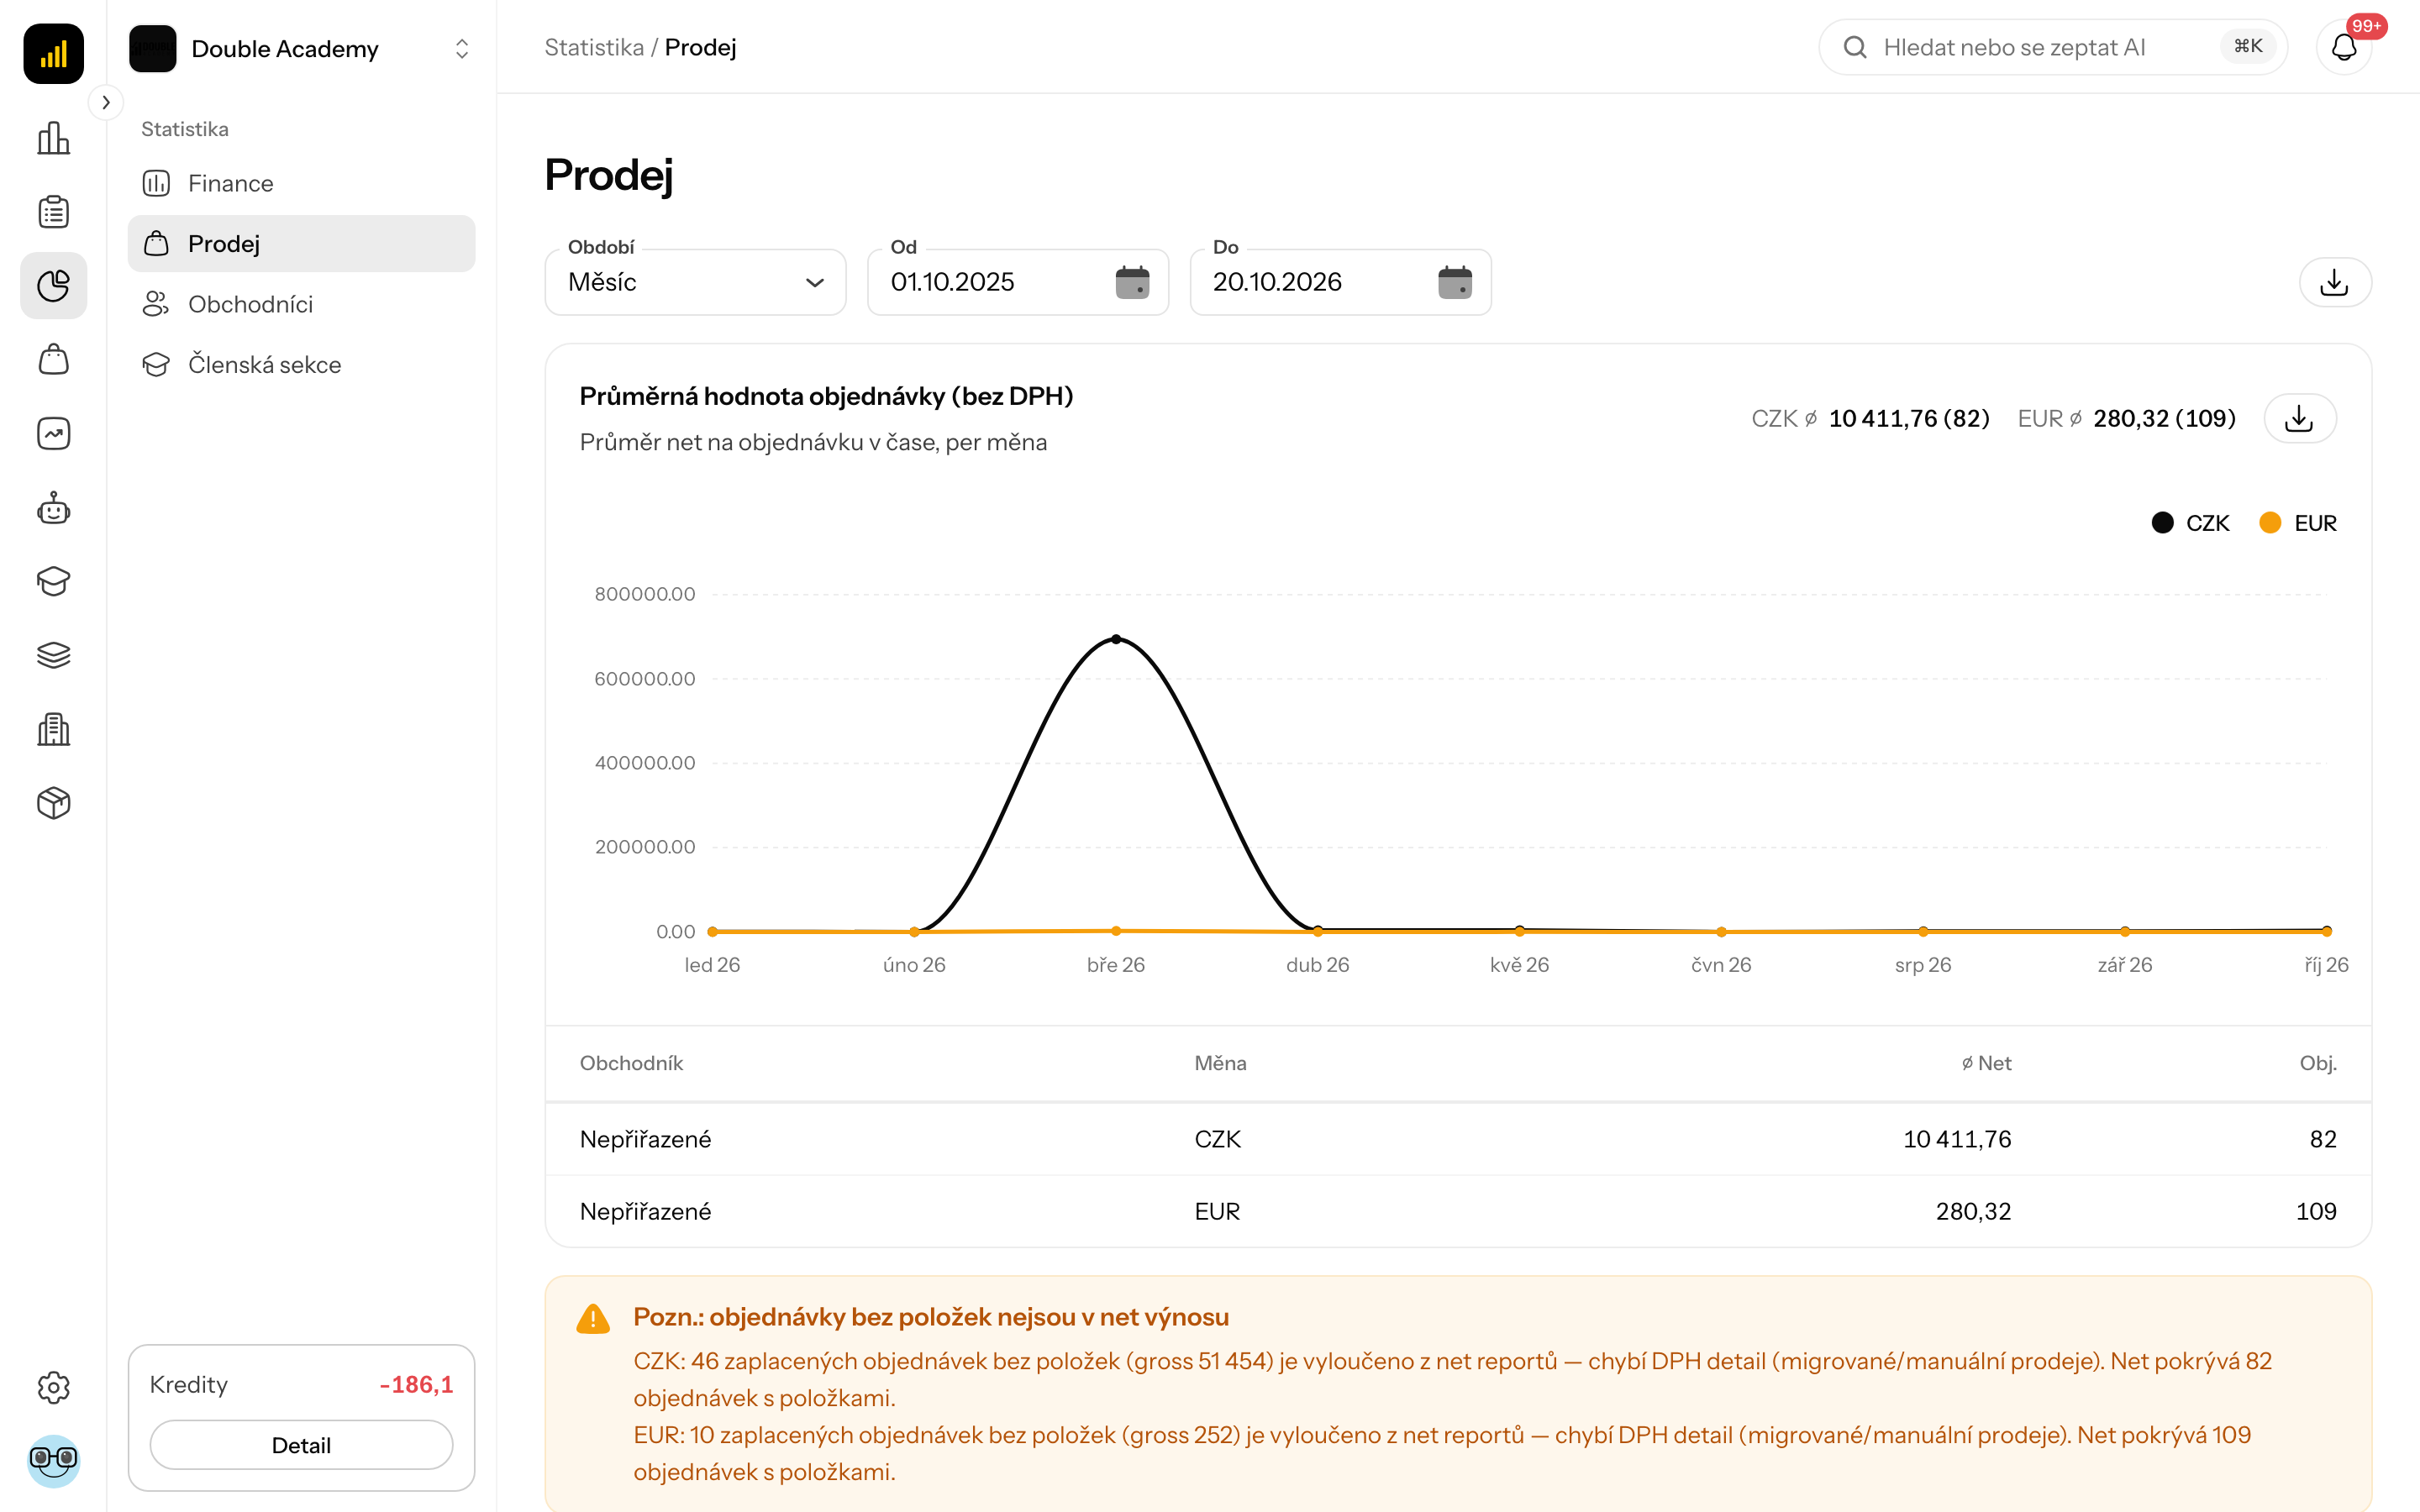Click the Statistika breadcrumb link
2420x1512 pixels.
[x=594, y=47]
